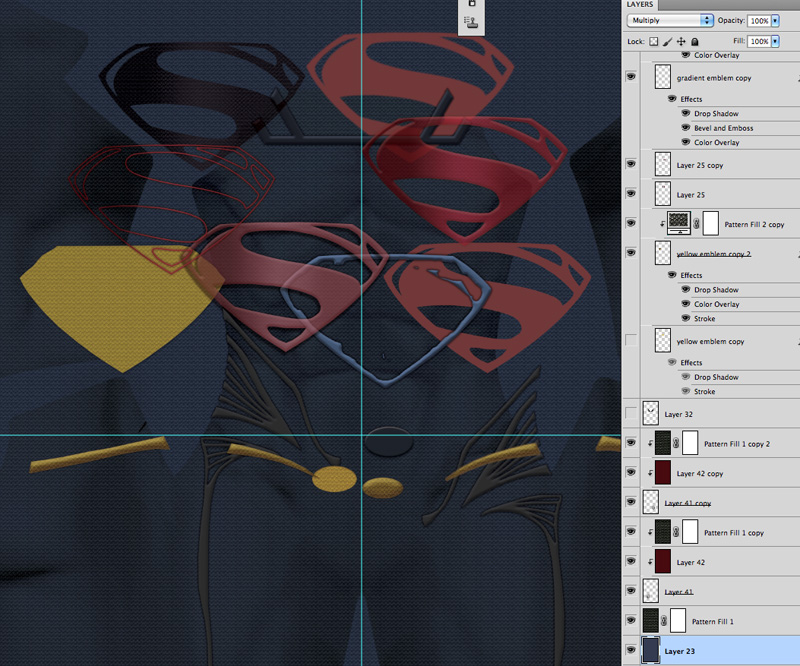Click the dark red Layer 42 copy thumbnail
800x666 pixels.
tap(663, 473)
